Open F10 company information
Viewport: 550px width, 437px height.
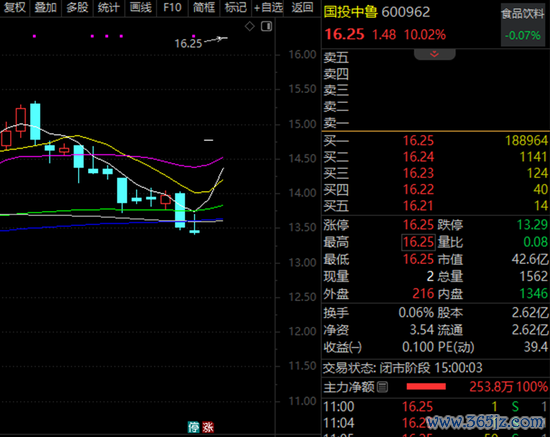(172, 7)
